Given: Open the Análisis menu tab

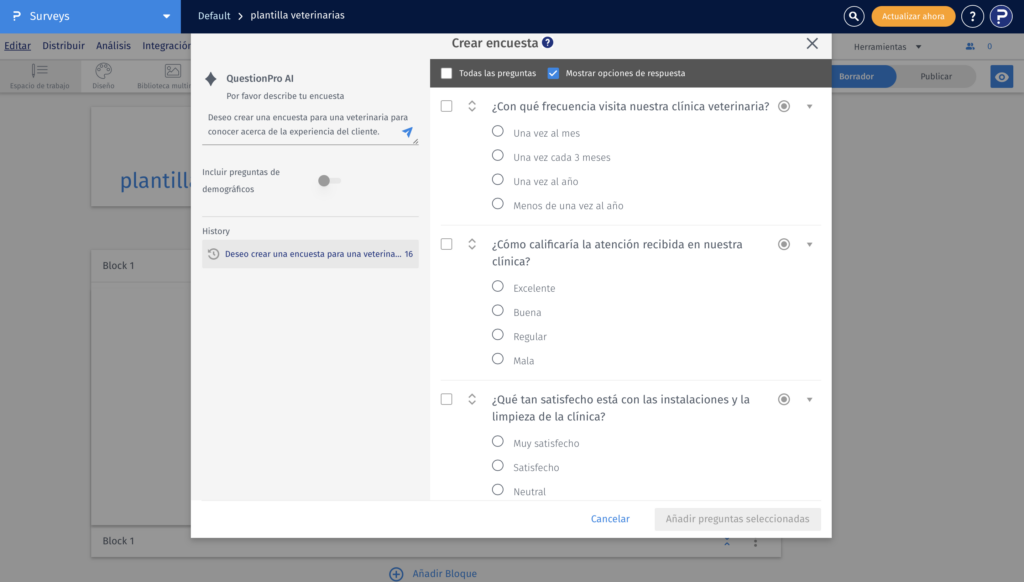Looking at the screenshot, I should [x=113, y=46].
